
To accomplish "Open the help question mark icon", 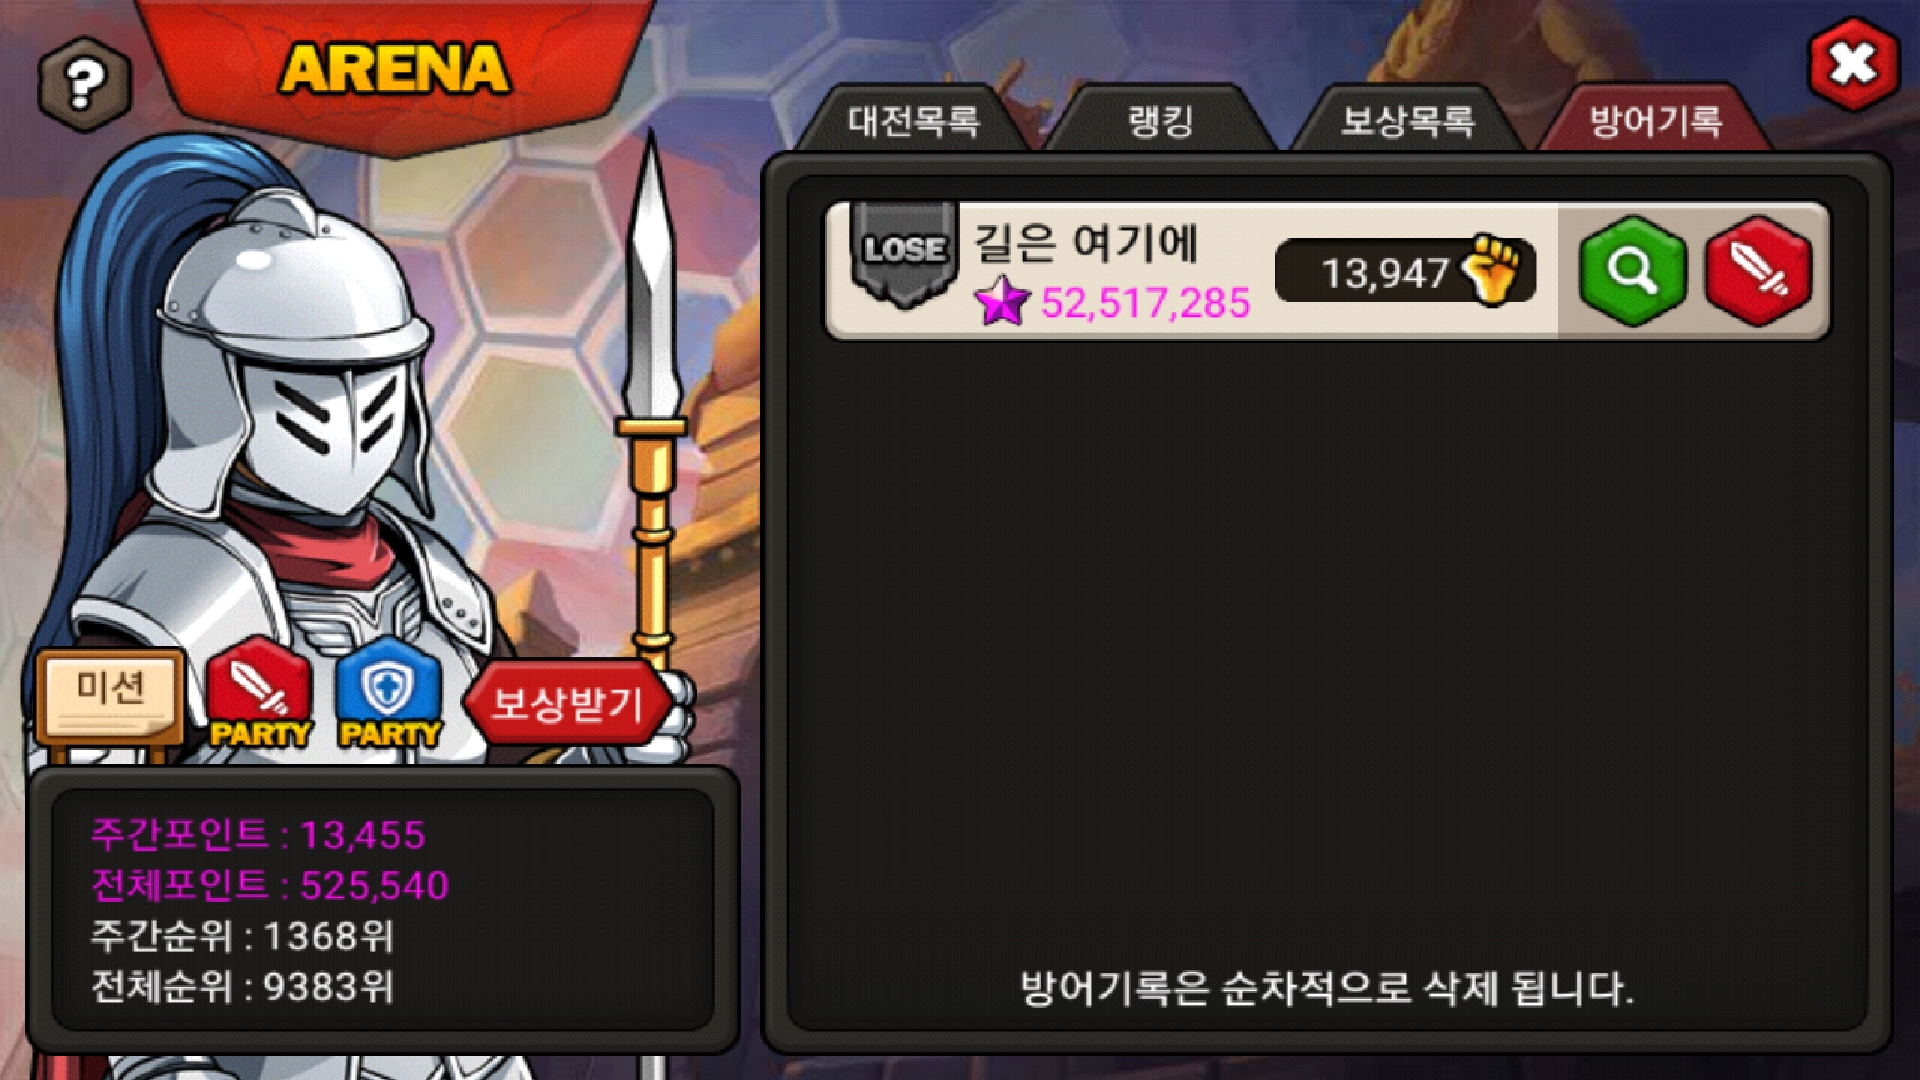I will click(84, 84).
